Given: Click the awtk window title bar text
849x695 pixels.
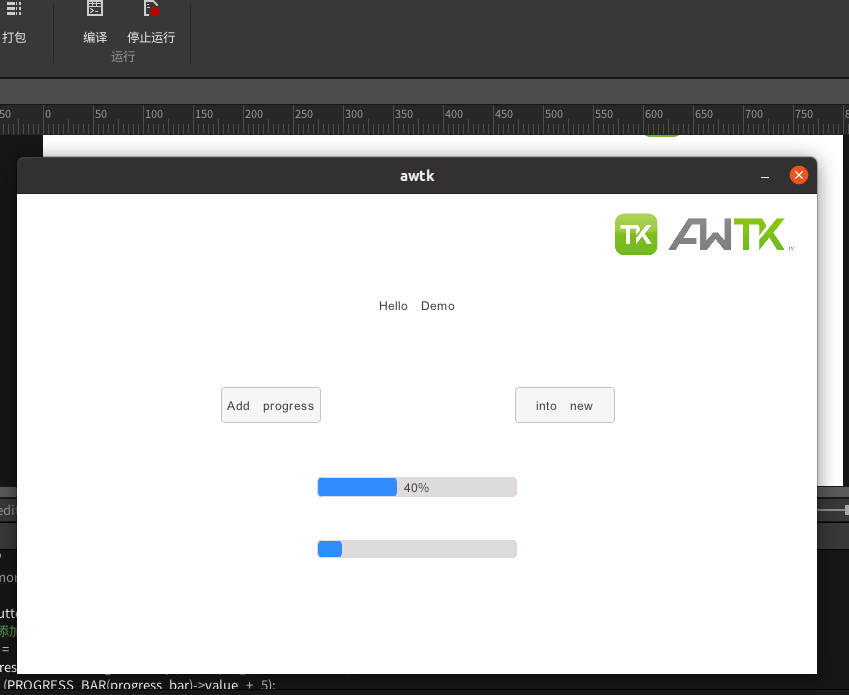Looking at the screenshot, I should [x=417, y=176].
